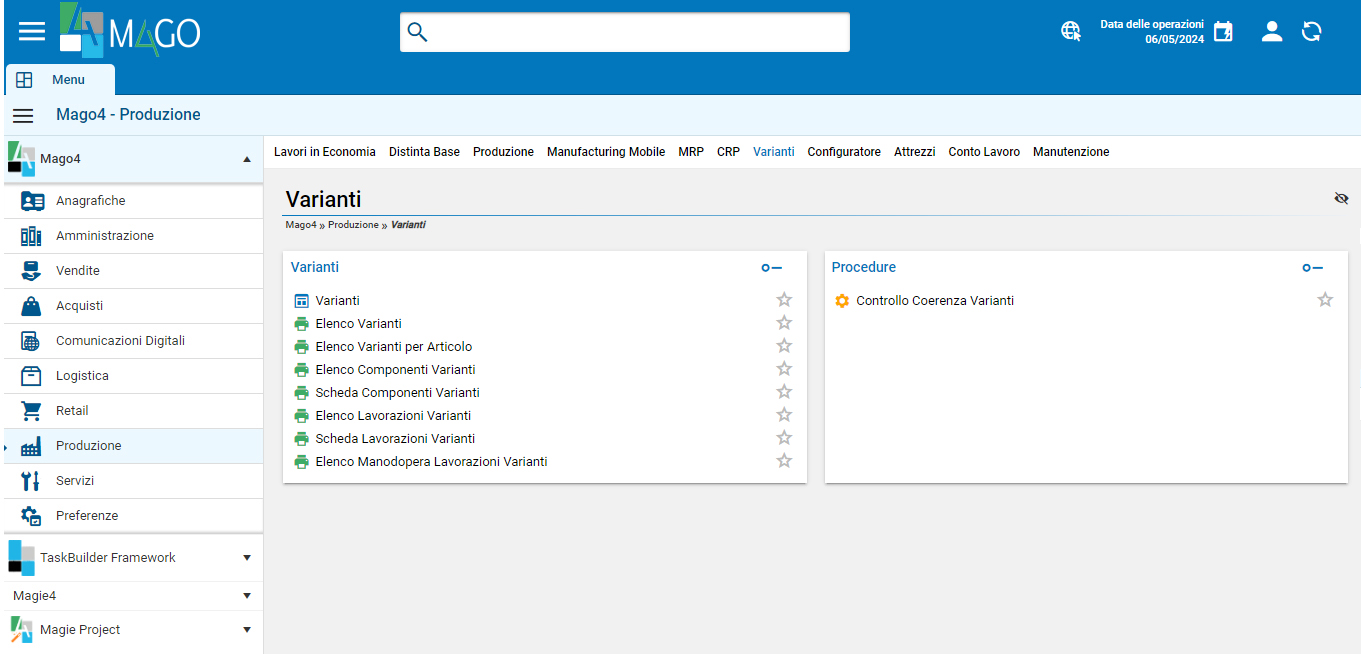Toggle the sidebar hamburger beside Mago4 - Produzione
The width and height of the screenshot is (1361, 654).
(x=23, y=115)
